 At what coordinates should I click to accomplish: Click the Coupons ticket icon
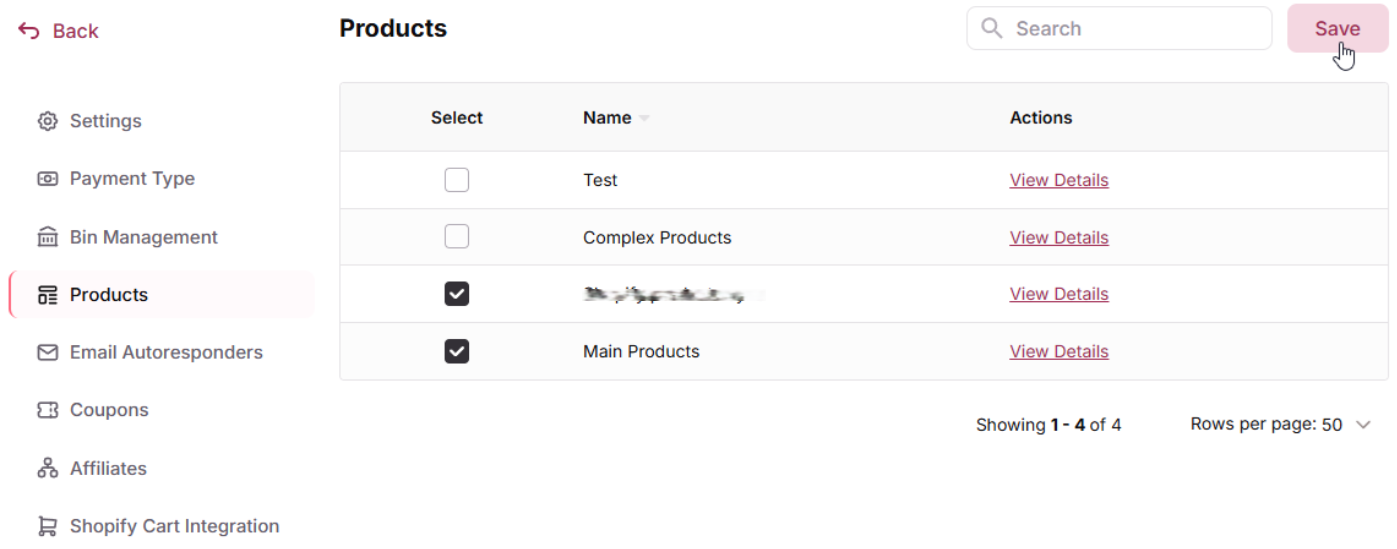pos(47,410)
